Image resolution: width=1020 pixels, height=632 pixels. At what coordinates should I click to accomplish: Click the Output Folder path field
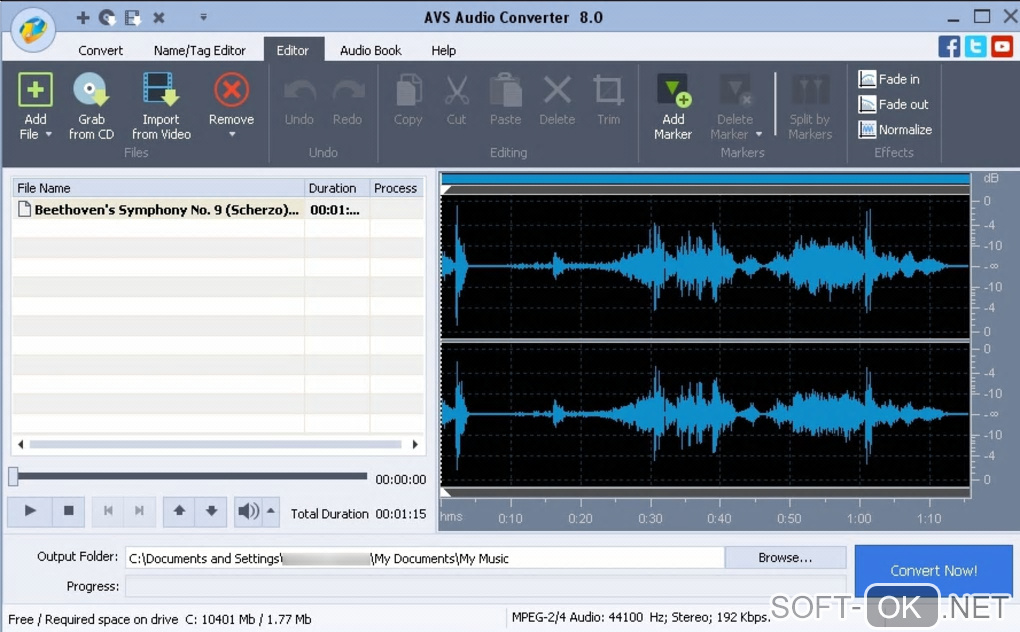coord(425,558)
